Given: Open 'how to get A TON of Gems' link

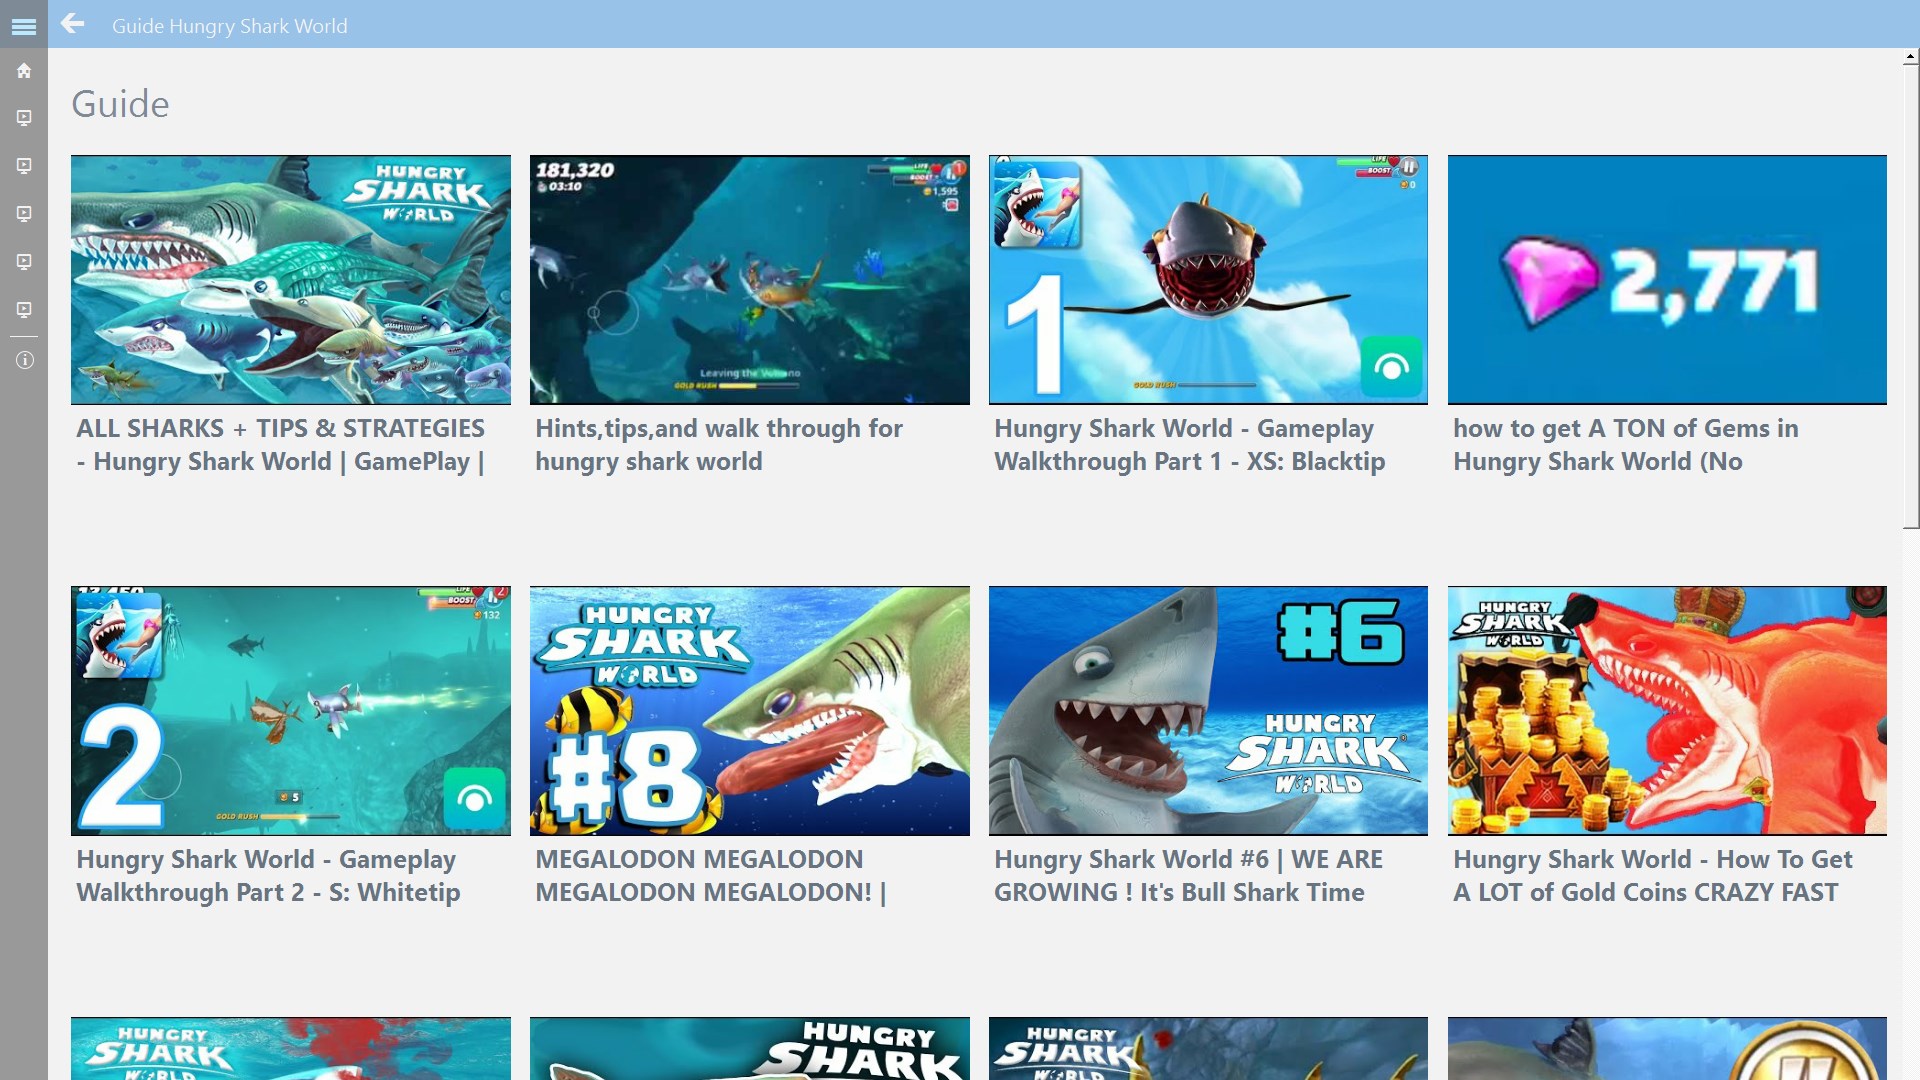Looking at the screenshot, I should click(1625, 445).
